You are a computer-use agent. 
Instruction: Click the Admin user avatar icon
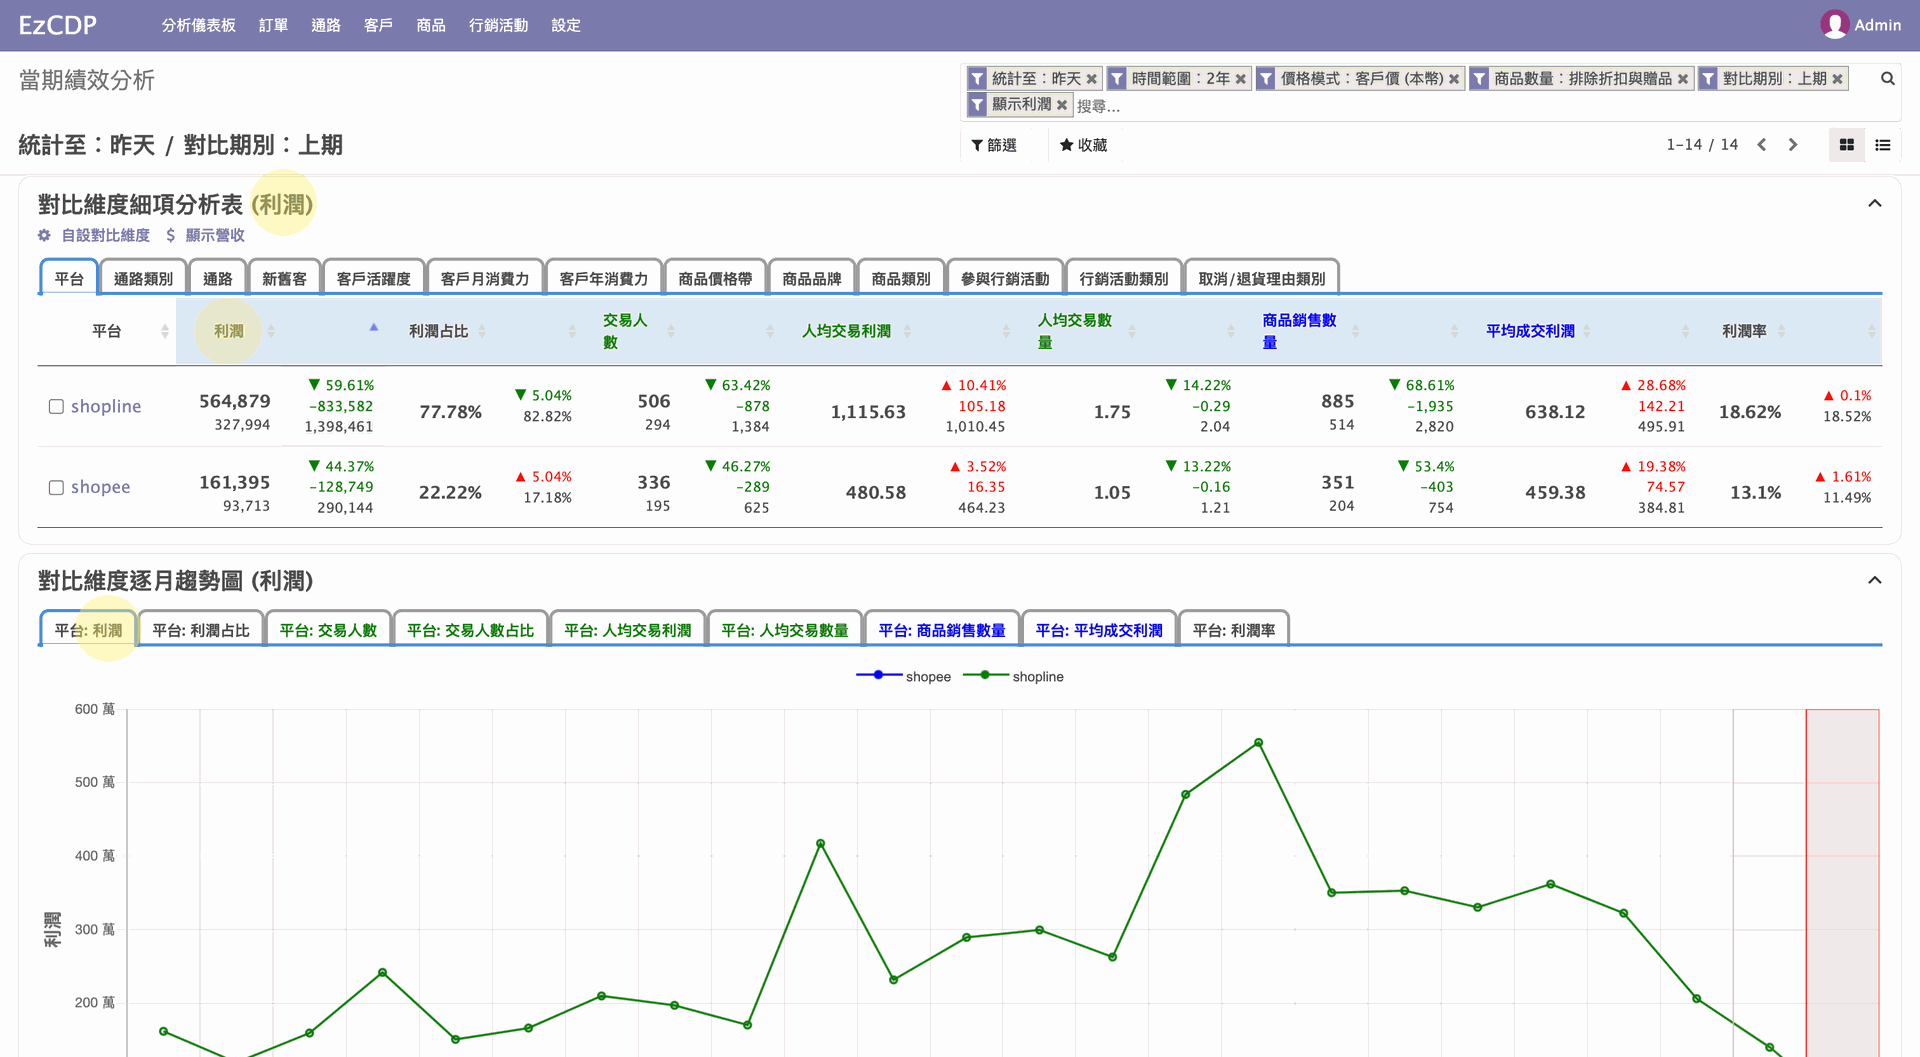pos(1834,25)
